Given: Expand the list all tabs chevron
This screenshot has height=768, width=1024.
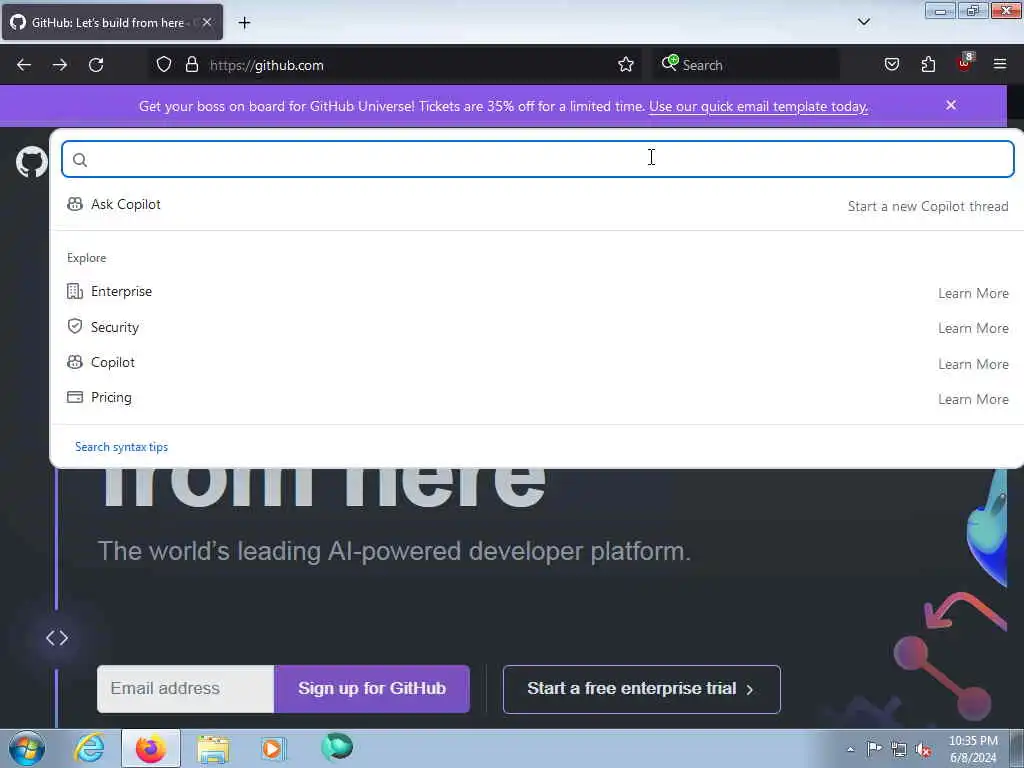Looking at the screenshot, I should click(x=863, y=22).
